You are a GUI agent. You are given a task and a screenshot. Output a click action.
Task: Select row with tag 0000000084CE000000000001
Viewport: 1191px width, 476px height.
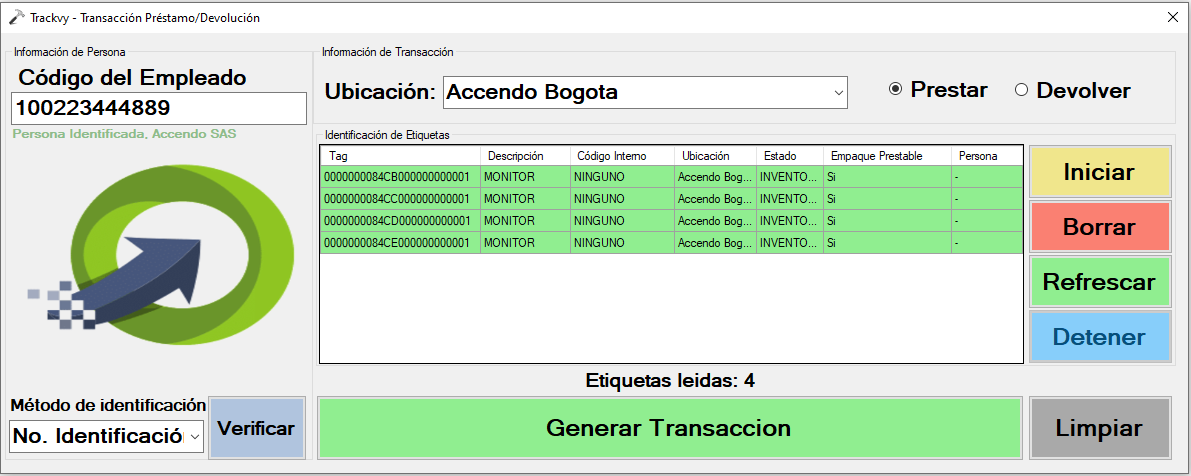point(671,243)
